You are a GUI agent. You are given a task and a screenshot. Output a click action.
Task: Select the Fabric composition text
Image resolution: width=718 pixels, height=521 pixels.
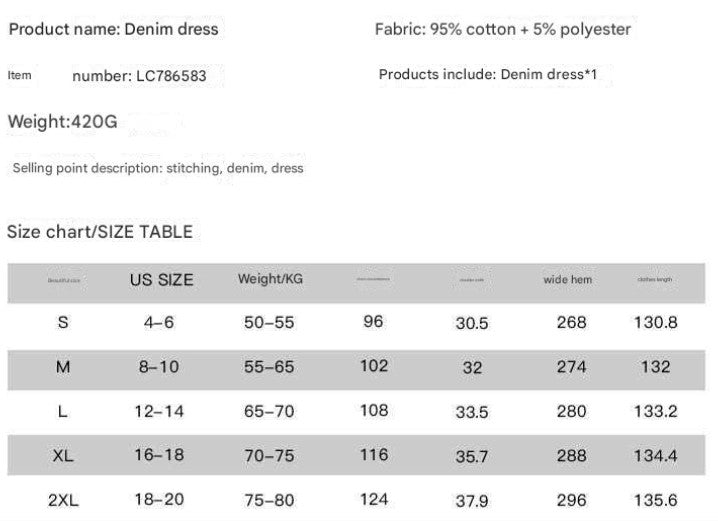pos(503,30)
